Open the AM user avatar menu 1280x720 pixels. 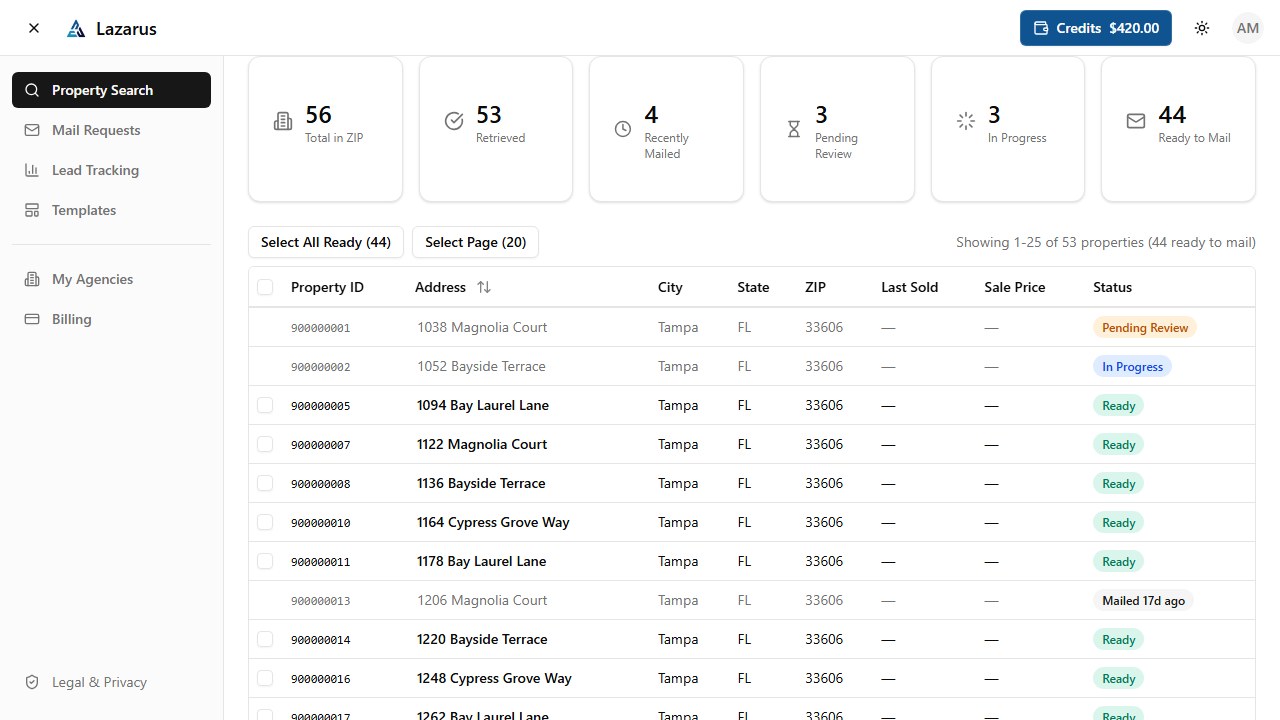(x=1248, y=28)
